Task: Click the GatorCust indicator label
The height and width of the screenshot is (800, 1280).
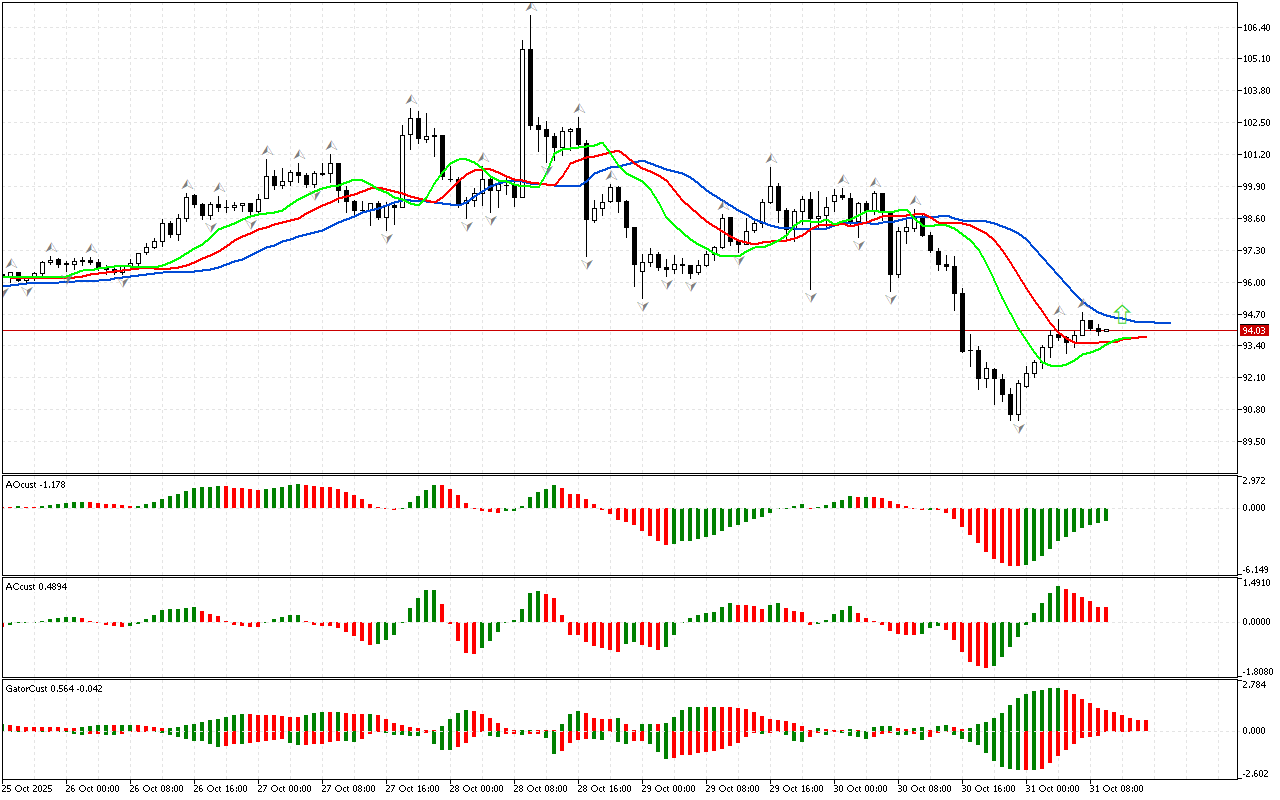Action: (x=54, y=688)
